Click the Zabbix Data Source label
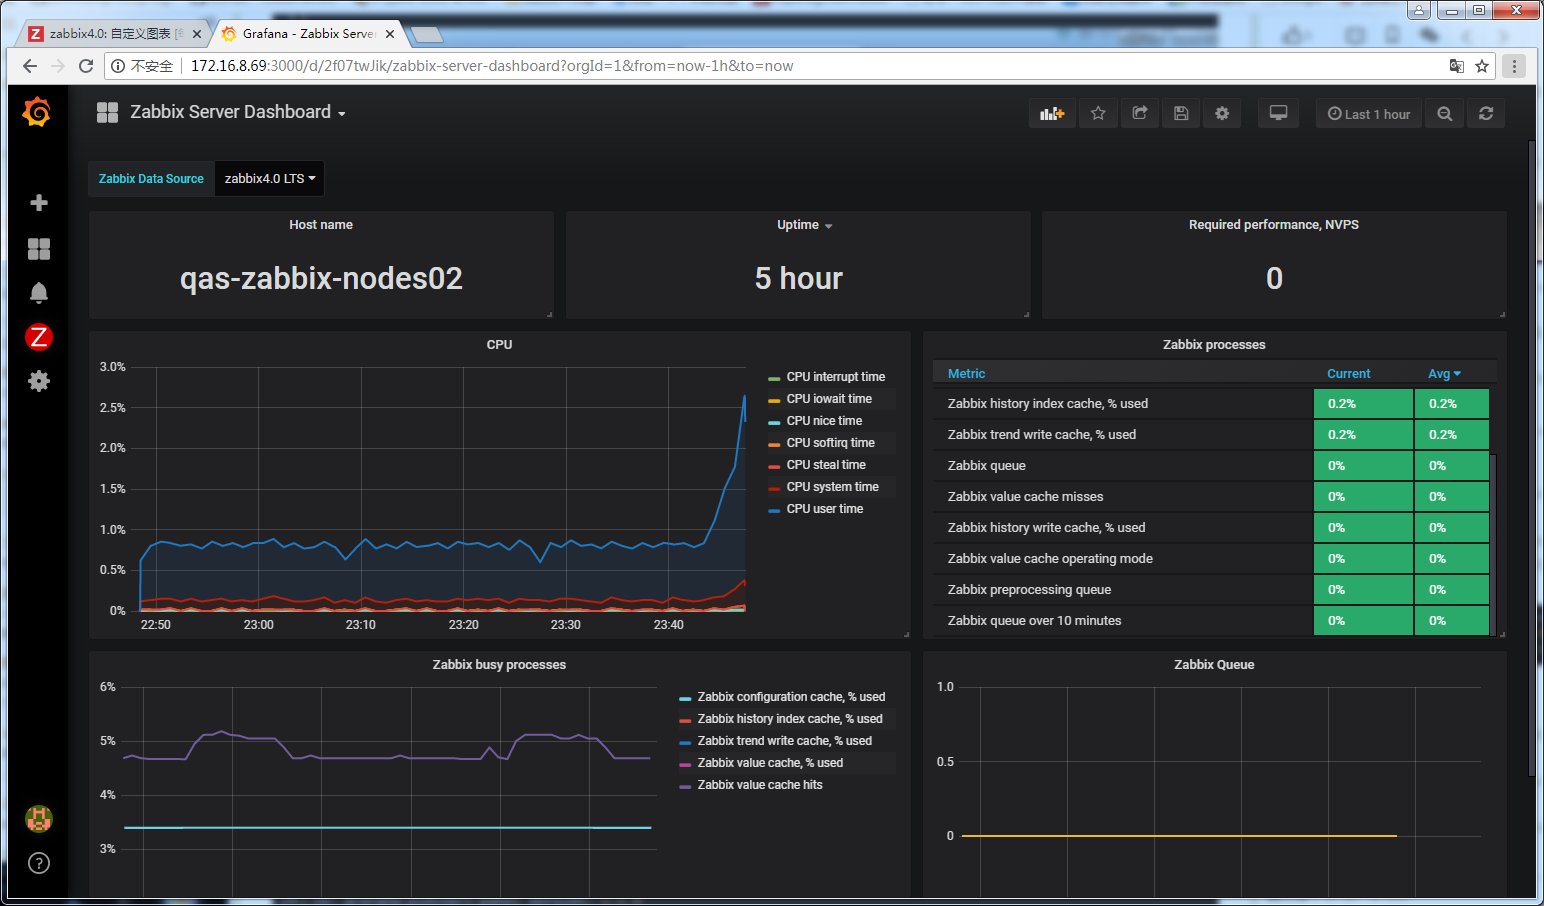Viewport: 1544px width, 906px height. coord(151,179)
